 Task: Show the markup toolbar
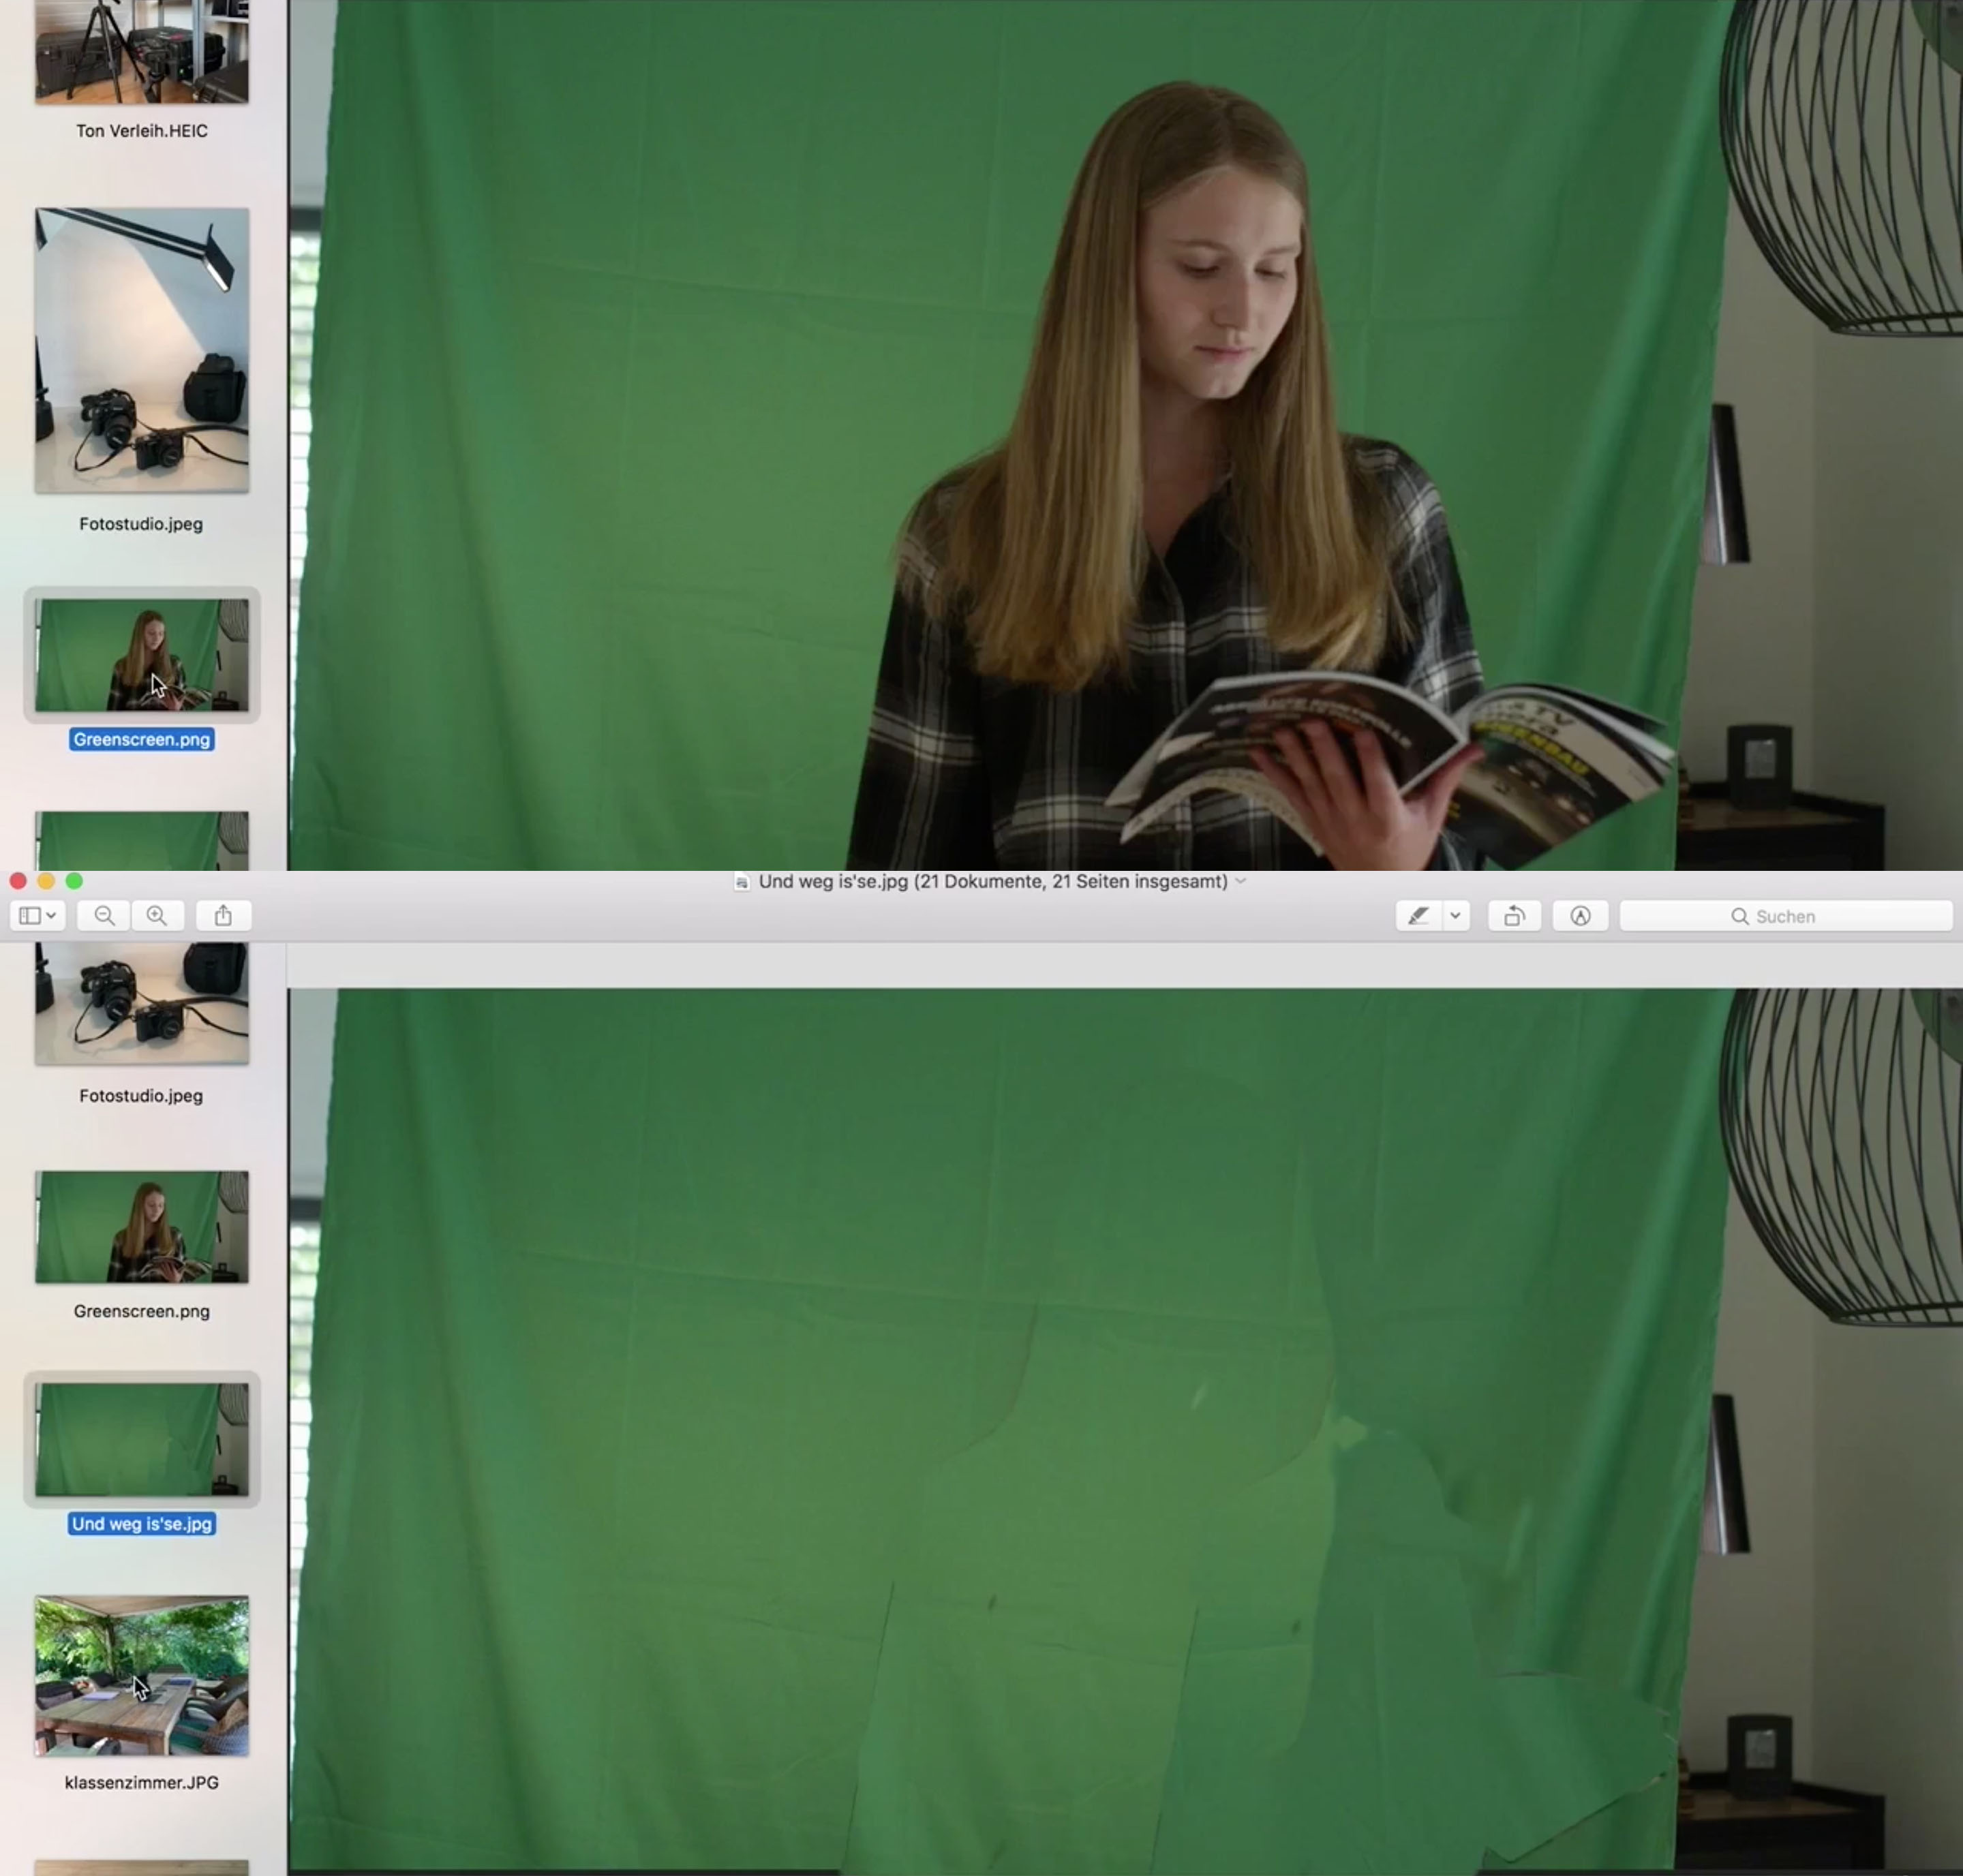click(1580, 916)
